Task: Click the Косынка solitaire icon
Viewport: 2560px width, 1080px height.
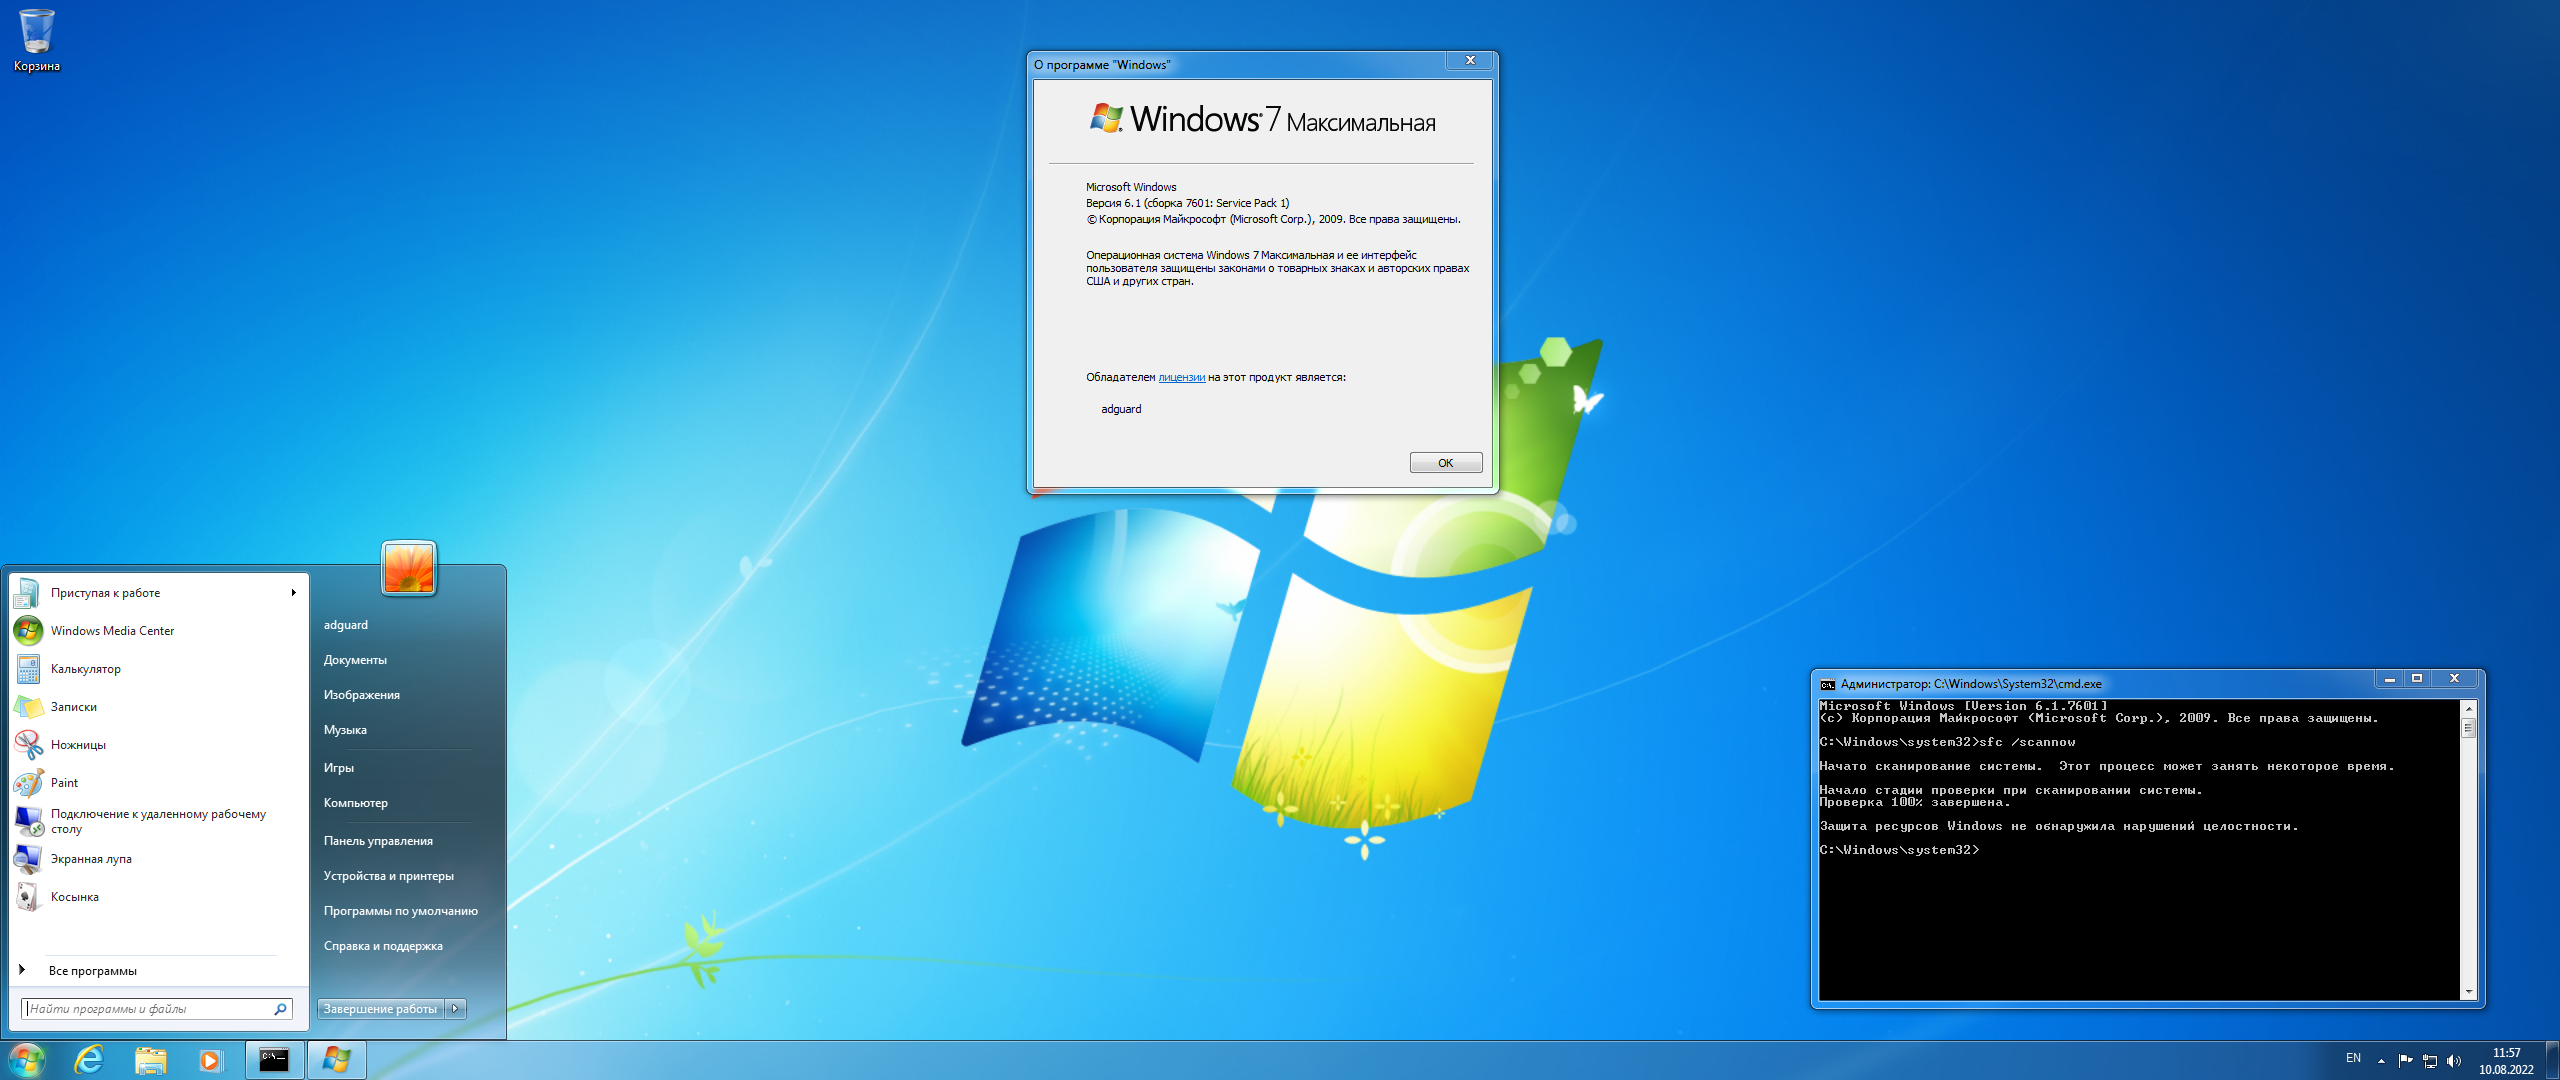Action: [x=27, y=897]
